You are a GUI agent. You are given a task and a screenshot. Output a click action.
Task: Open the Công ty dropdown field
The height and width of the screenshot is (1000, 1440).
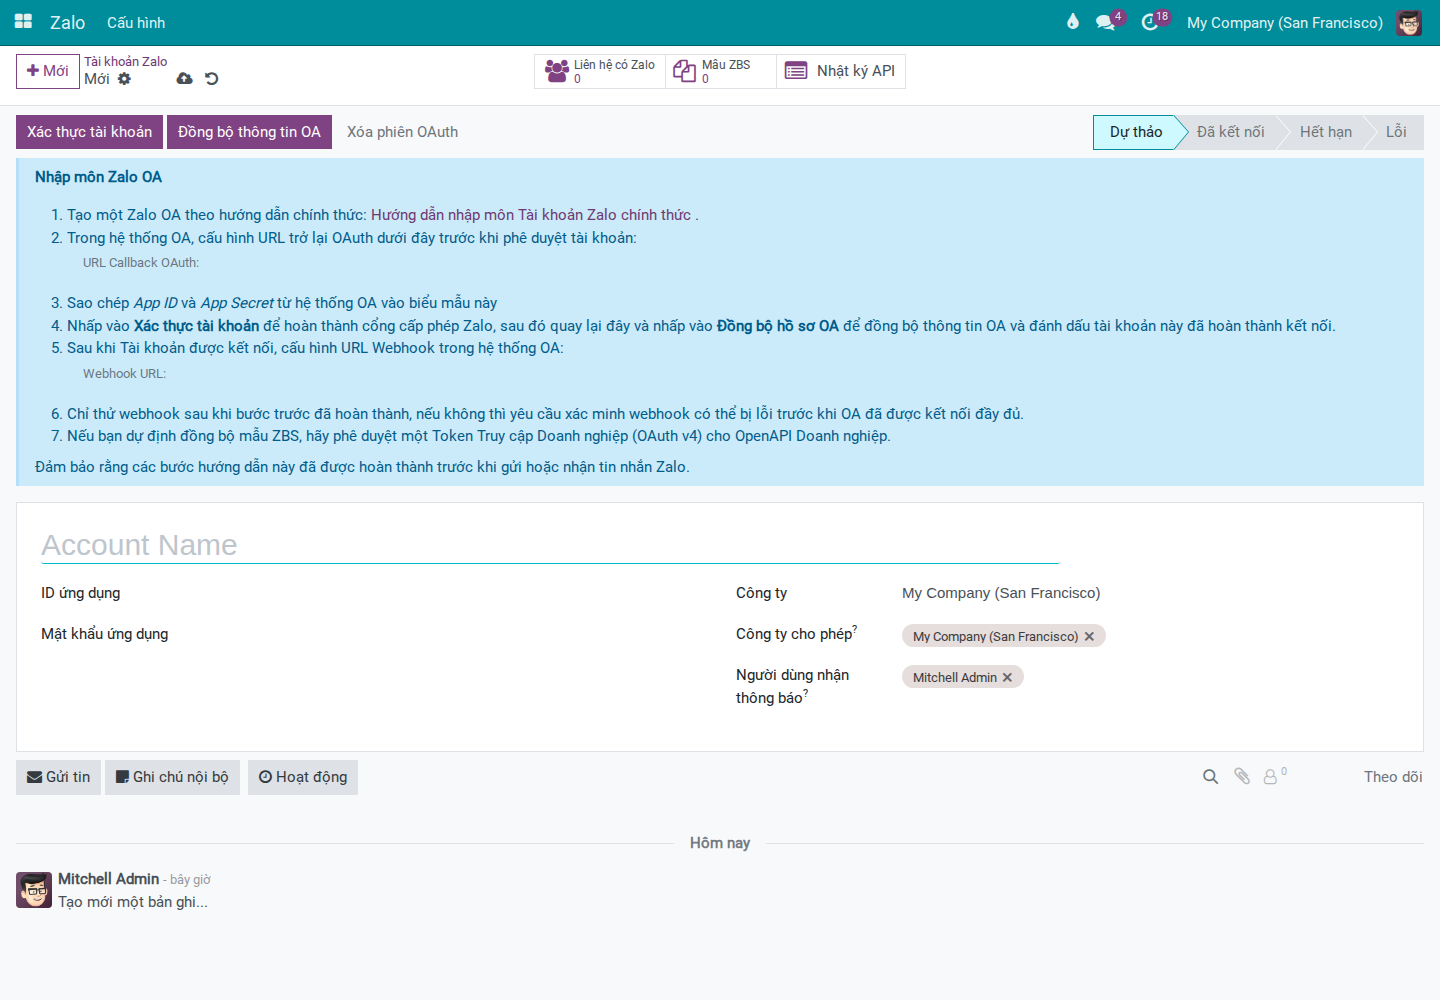tap(1150, 593)
